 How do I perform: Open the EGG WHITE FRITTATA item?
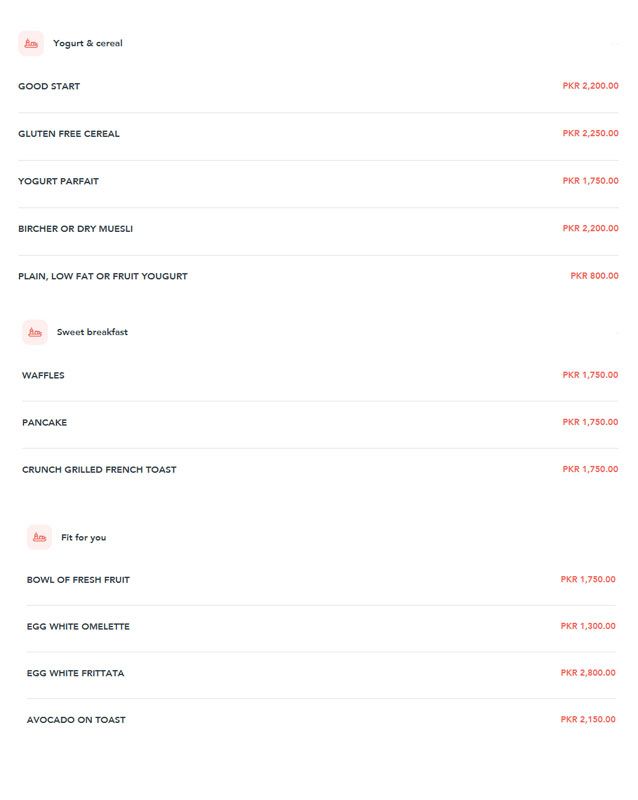(321, 673)
